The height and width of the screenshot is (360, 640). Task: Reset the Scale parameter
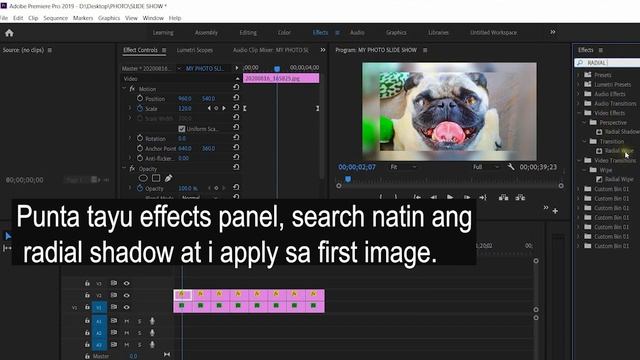236,107
